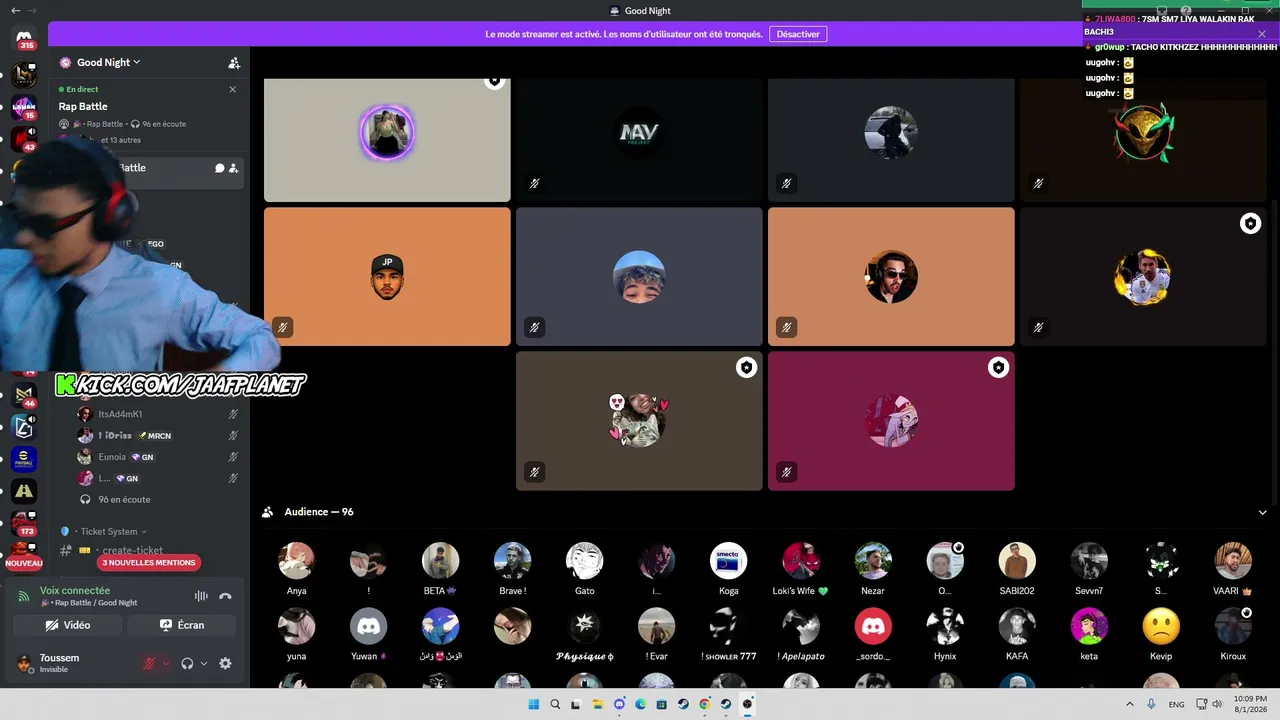Click the name label "Hynix"

pos(945,656)
